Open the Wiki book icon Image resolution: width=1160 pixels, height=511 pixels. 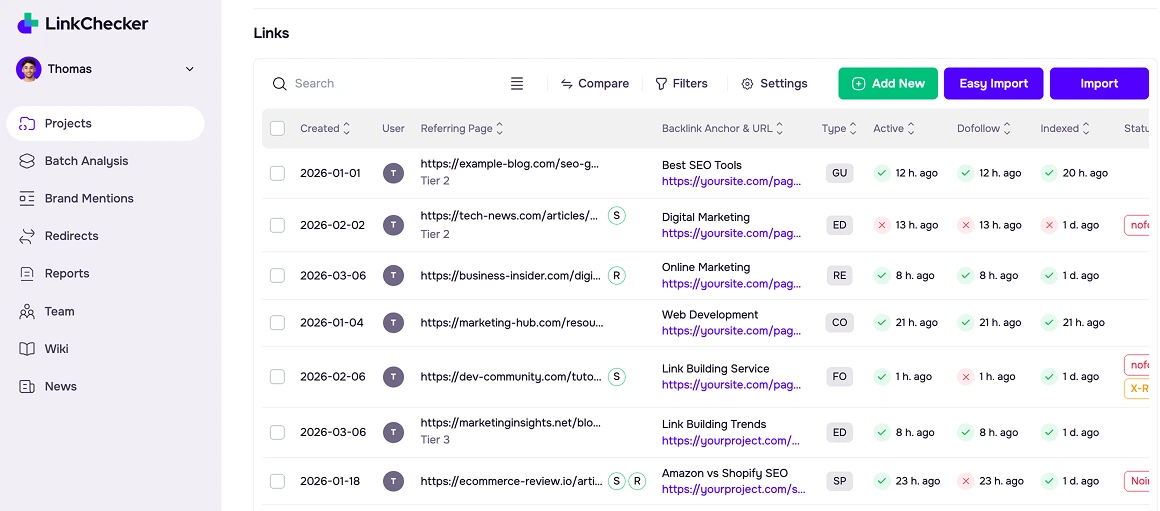(27, 349)
